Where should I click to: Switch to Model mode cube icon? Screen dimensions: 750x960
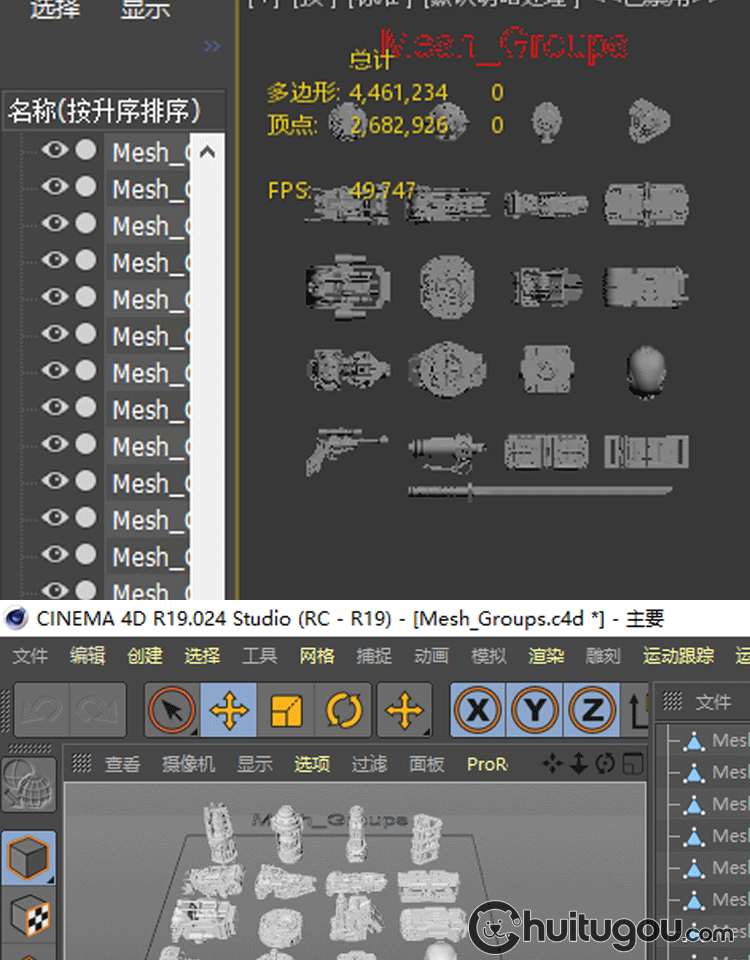tap(29, 858)
